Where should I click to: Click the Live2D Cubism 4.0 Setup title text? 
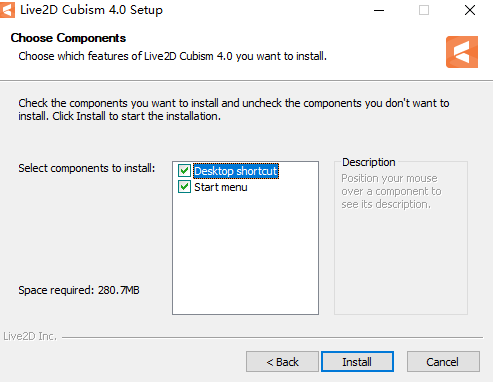pos(91,10)
